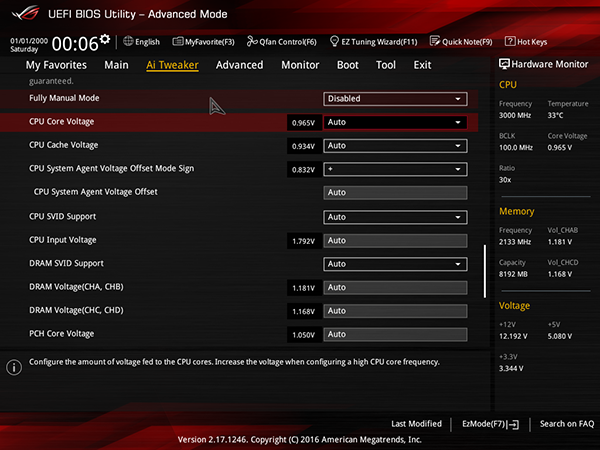Open CPU SVID Support dropdown
600x450 pixels.
tap(395, 217)
